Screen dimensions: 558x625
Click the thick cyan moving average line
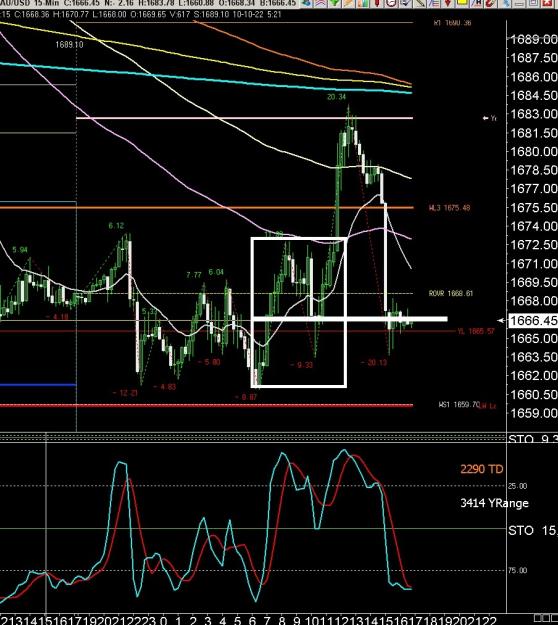[206, 79]
